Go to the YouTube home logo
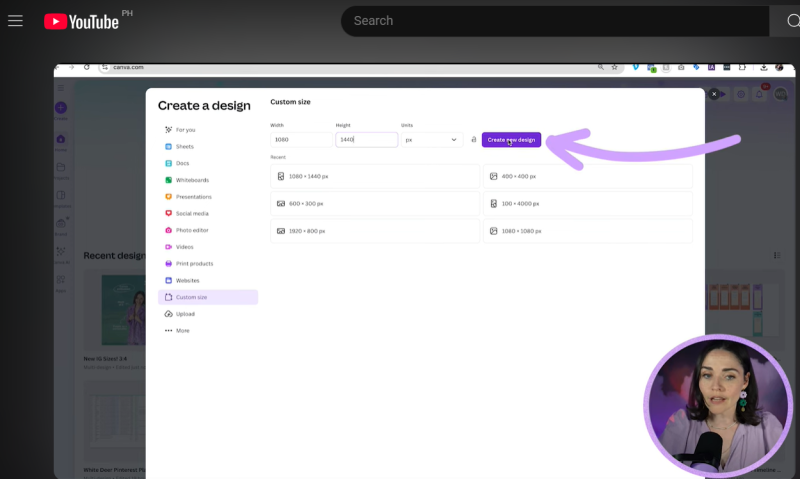This screenshot has height=479, width=800. pyautogui.click(x=81, y=21)
